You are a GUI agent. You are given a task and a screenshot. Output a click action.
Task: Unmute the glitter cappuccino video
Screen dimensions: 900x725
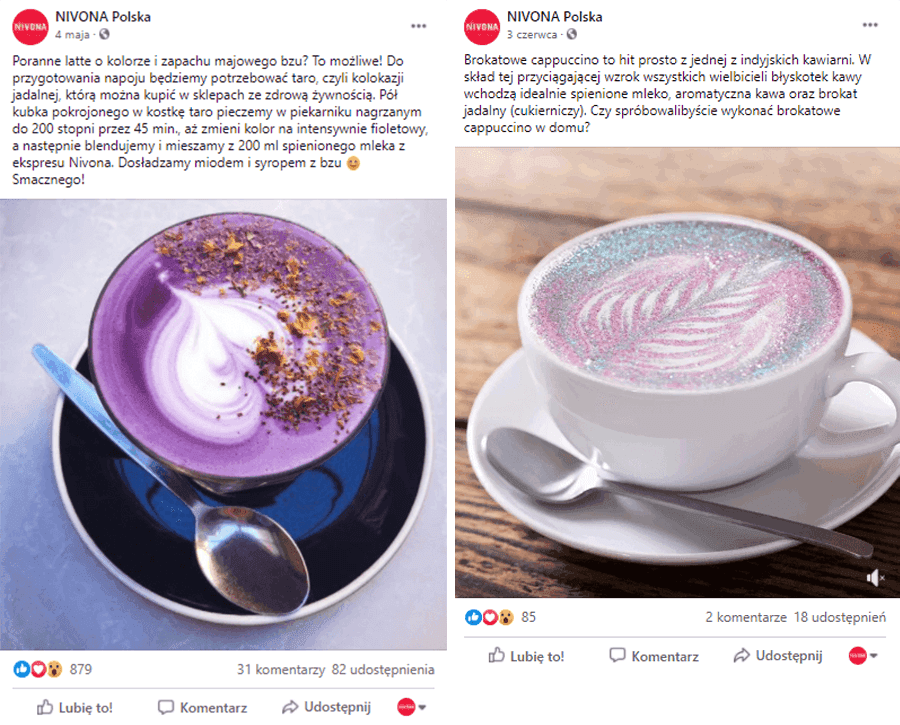pyautogui.click(x=875, y=577)
